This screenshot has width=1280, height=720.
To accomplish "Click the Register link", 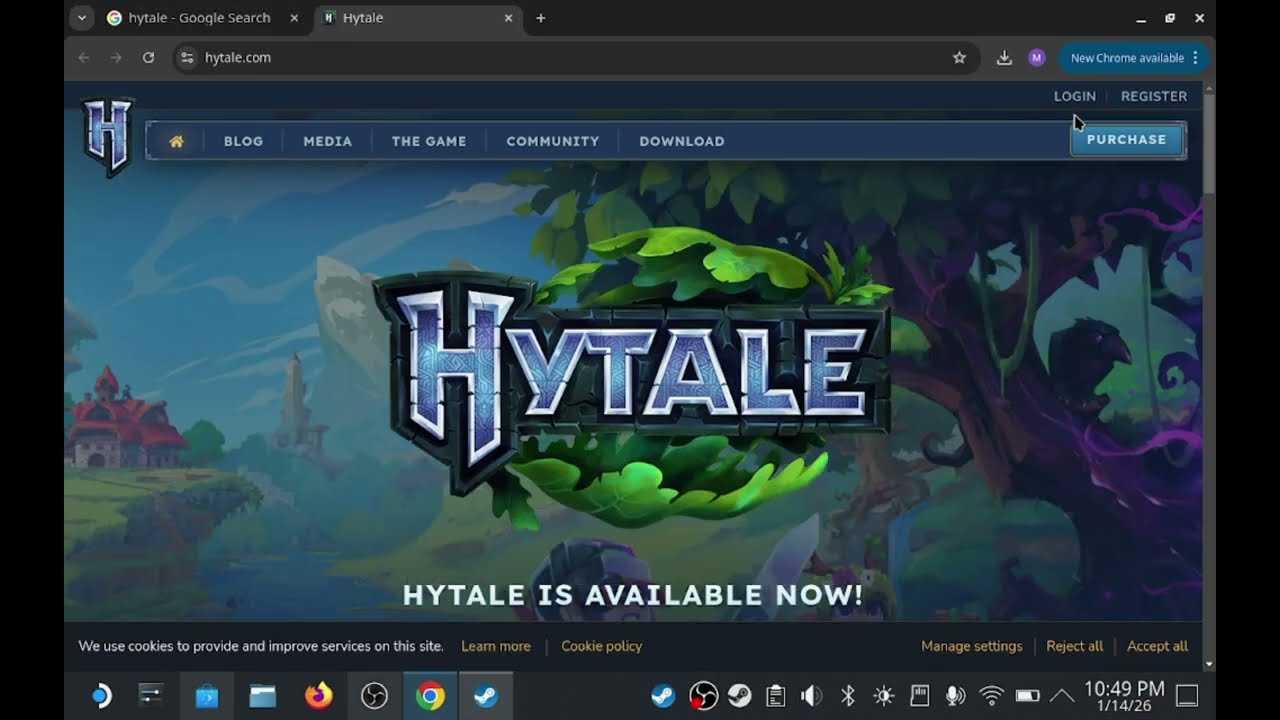I will click(1154, 96).
